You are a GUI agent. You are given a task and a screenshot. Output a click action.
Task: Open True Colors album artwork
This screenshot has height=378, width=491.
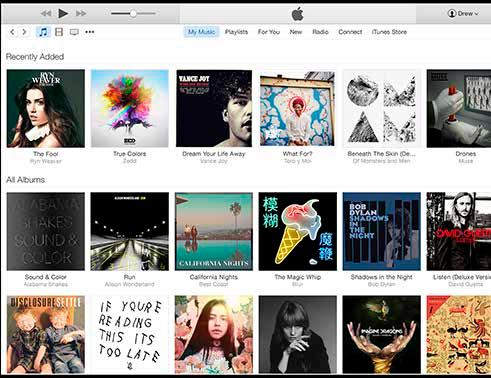[130, 108]
